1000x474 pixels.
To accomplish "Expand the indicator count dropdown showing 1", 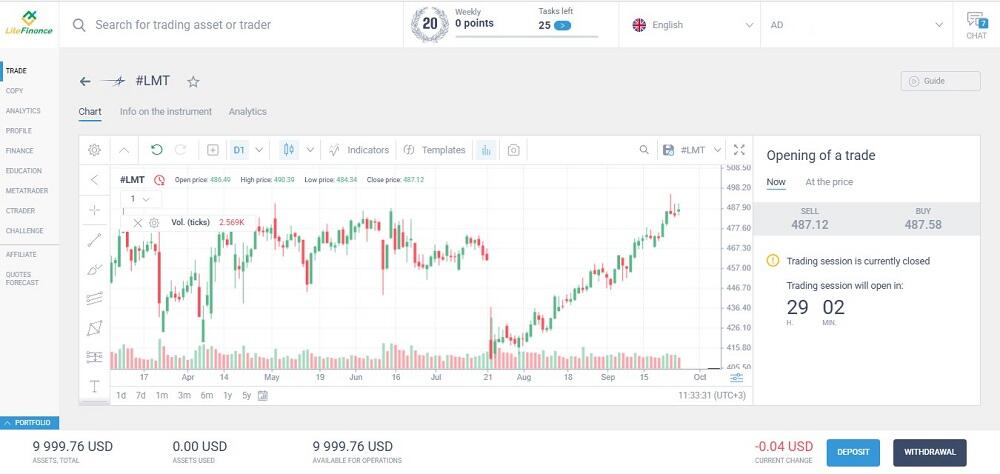I will [x=140, y=199].
